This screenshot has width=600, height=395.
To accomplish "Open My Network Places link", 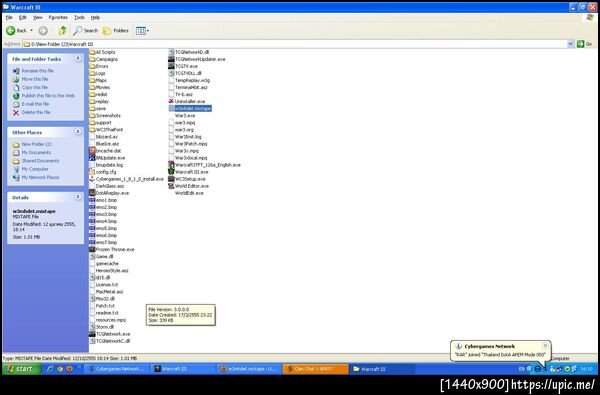I will [x=40, y=178].
